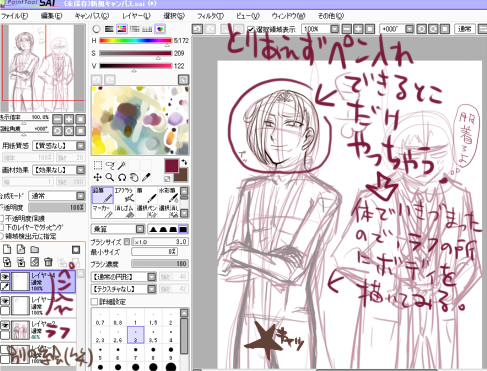
Task: Open the 選択(S) menu
Action: [174, 16]
